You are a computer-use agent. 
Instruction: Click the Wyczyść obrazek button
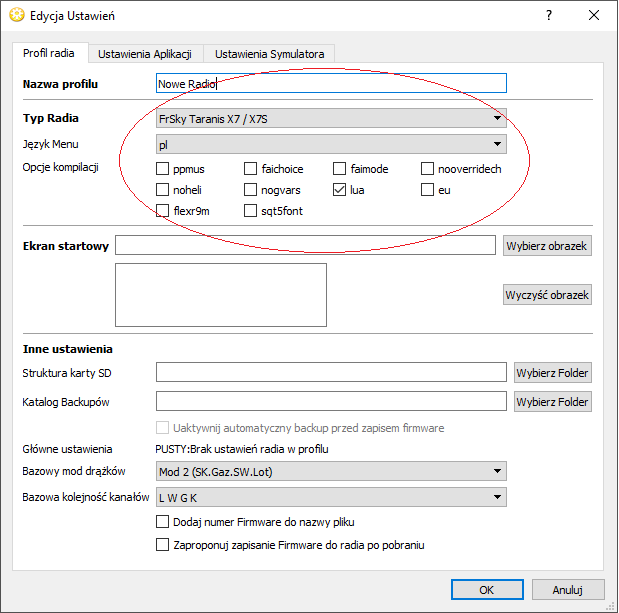[547, 294]
